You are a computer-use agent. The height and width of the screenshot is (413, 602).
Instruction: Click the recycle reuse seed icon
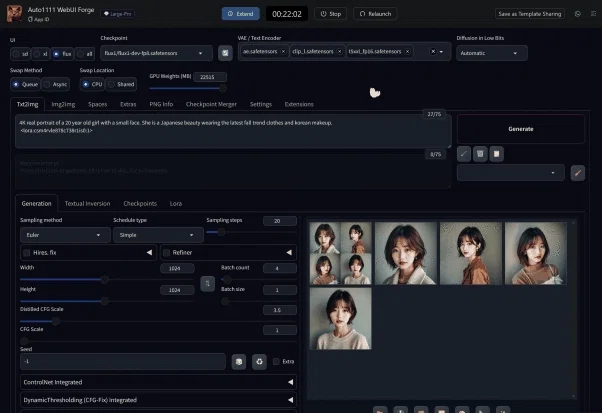pos(259,362)
